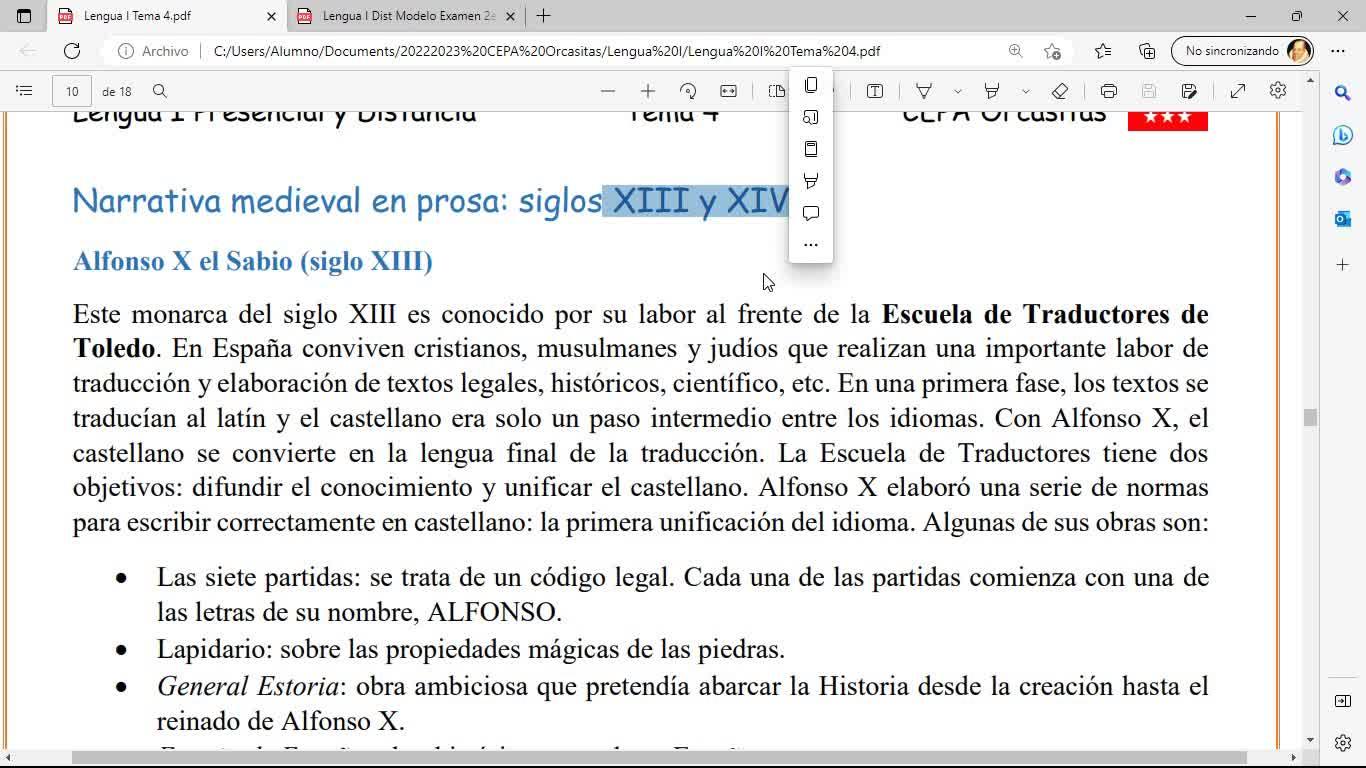1366x768 pixels.
Task: Toggle the sidebar hide button
Action: [x=1343, y=701]
